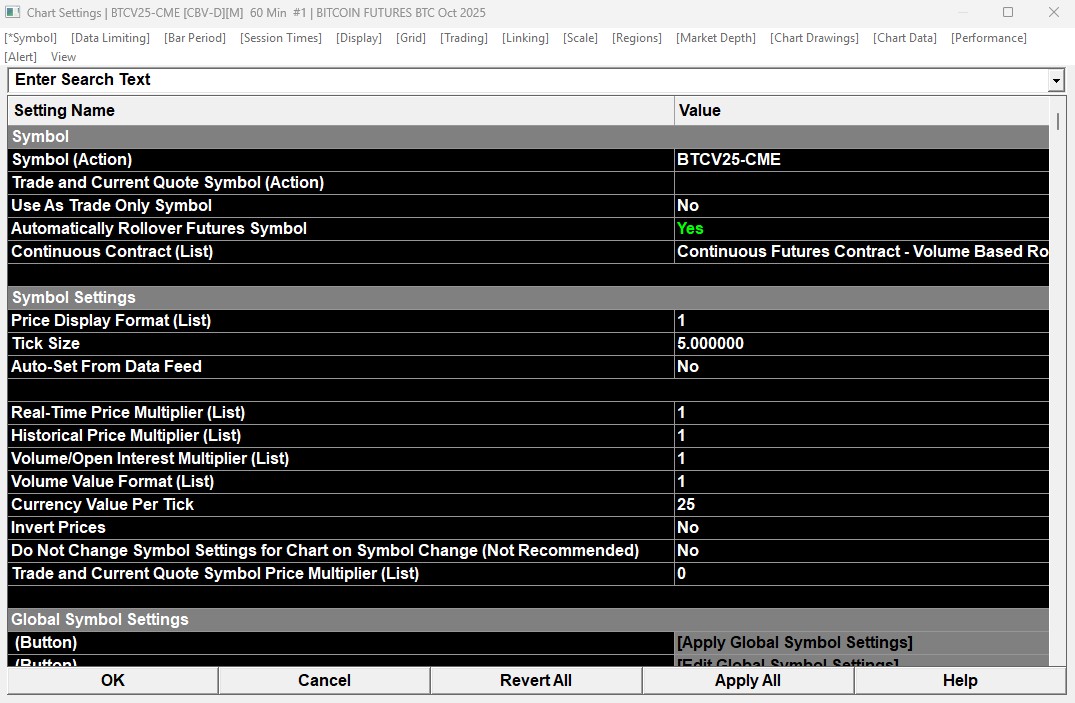Viewport: 1075px width, 703px height.
Task: Toggle the Use As Trade Only Symbol value
Action: (862, 206)
